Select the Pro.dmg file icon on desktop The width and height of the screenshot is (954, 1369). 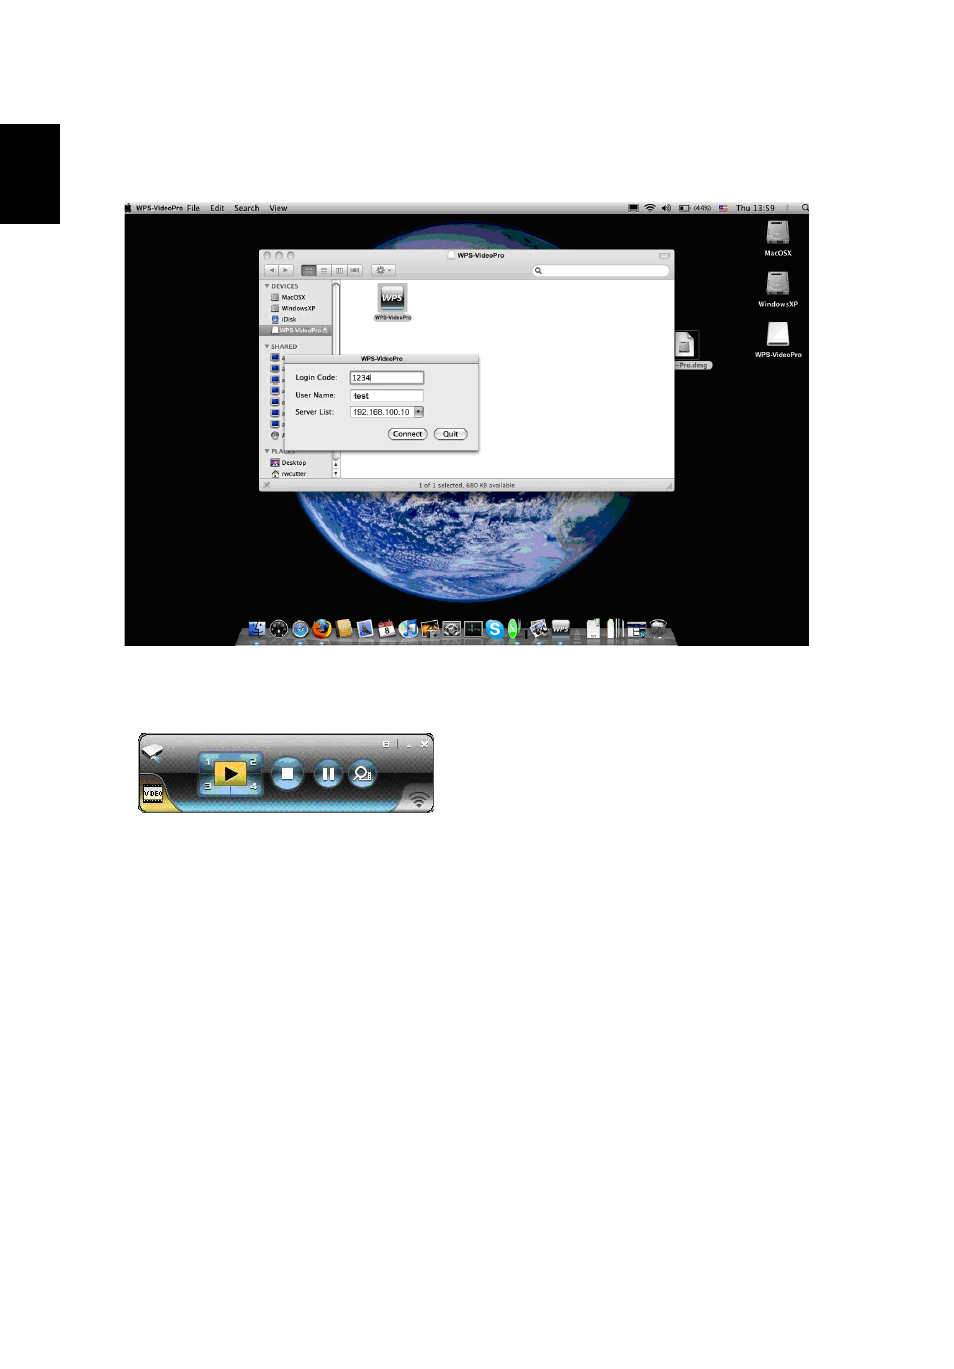pos(686,346)
